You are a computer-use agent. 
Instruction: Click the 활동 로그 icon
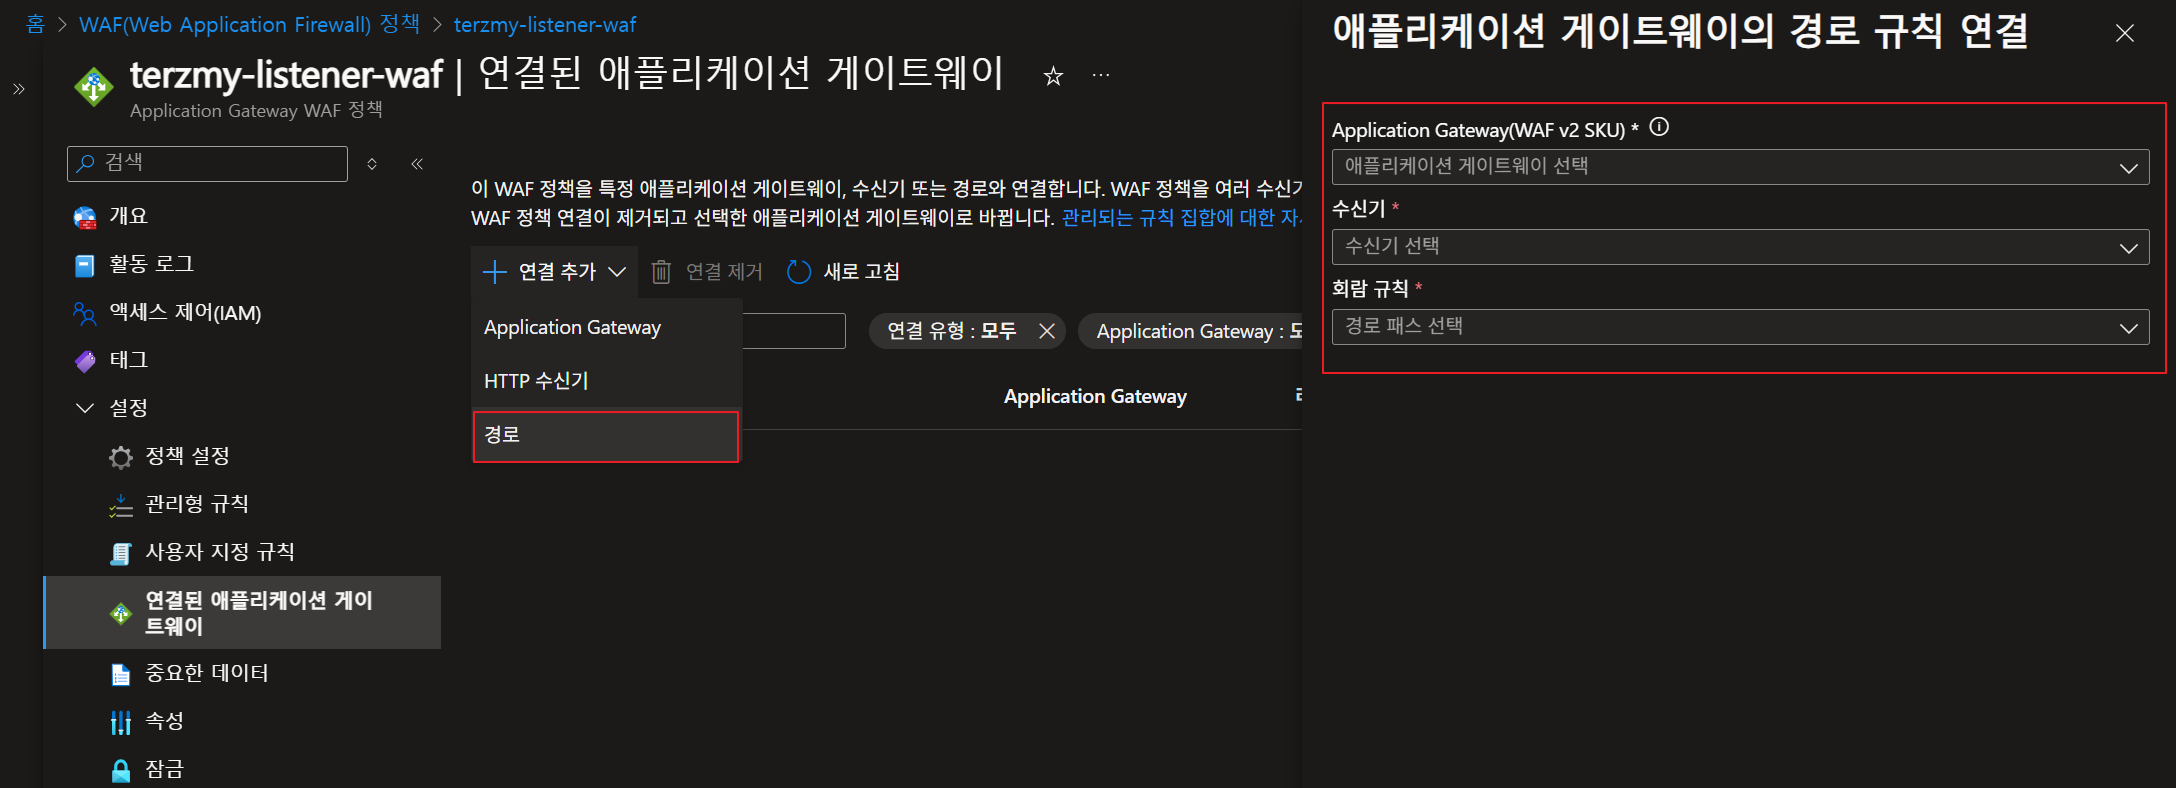pos(85,265)
